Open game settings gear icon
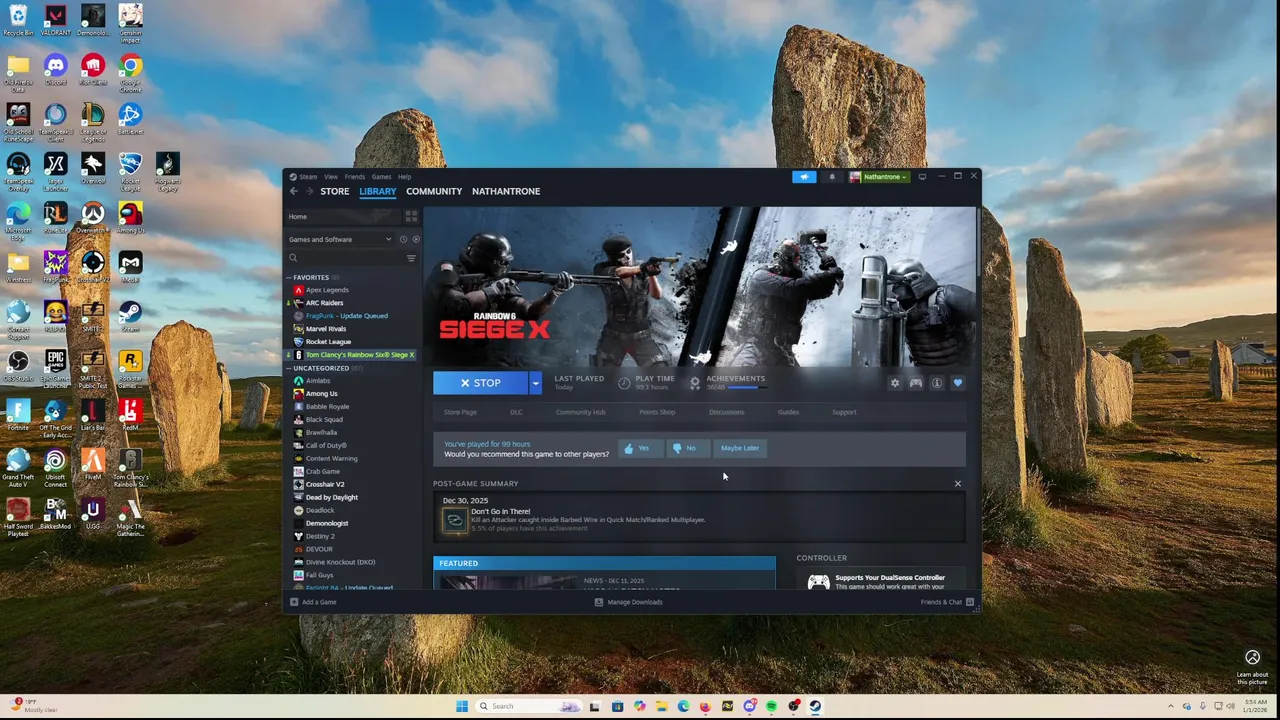Viewport: 1280px width, 720px height. point(895,383)
